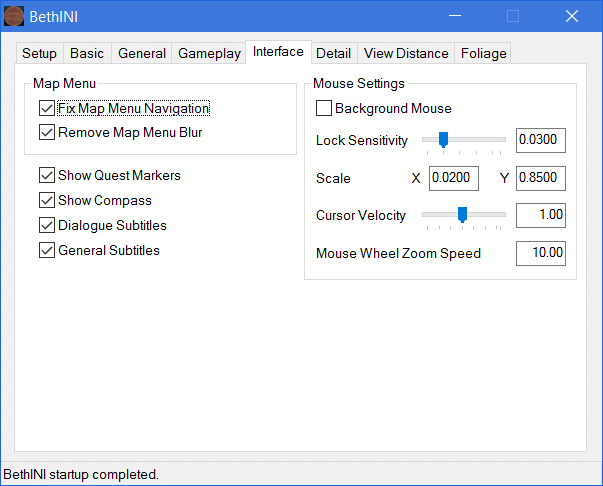Image resolution: width=603 pixels, height=486 pixels.
Task: Switch to the Setup tab
Action: tap(40, 54)
